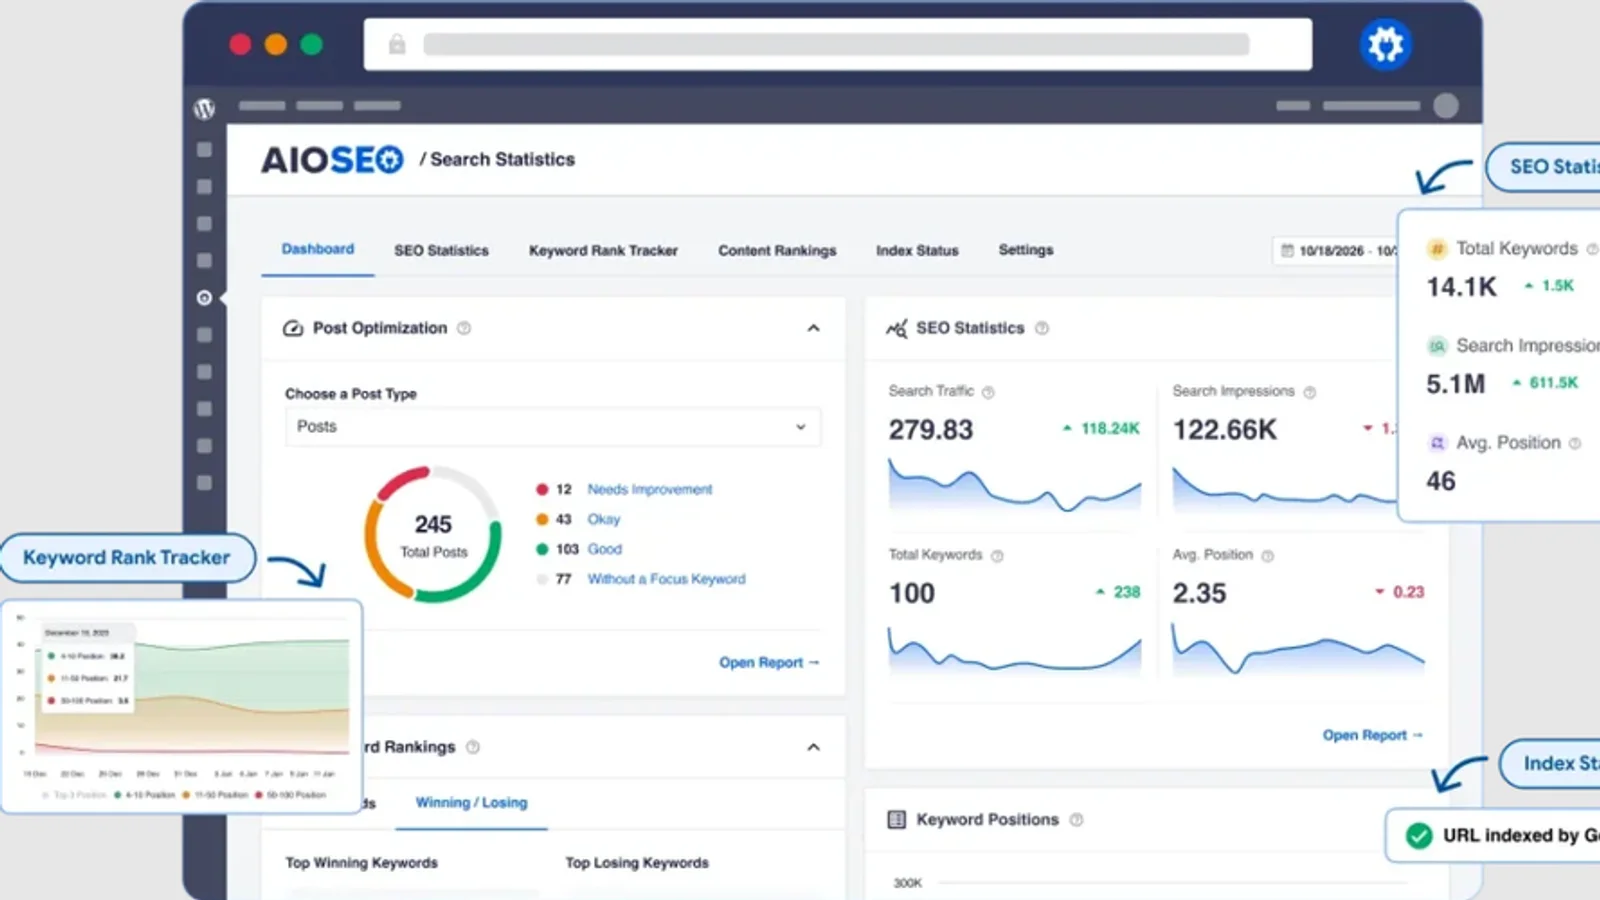Open the Good posts link
The image size is (1600, 900).
605,550
